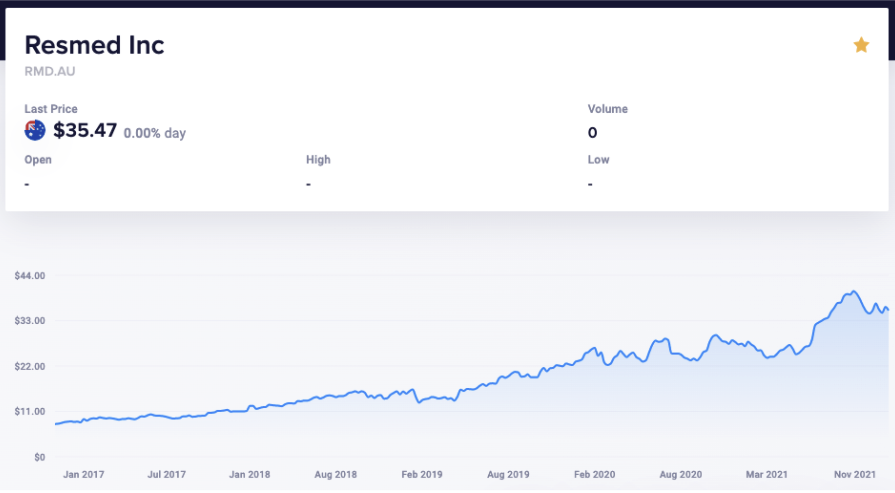Click the 0.00% day change text
Screen dimensions: 895x493
coord(155,133)
